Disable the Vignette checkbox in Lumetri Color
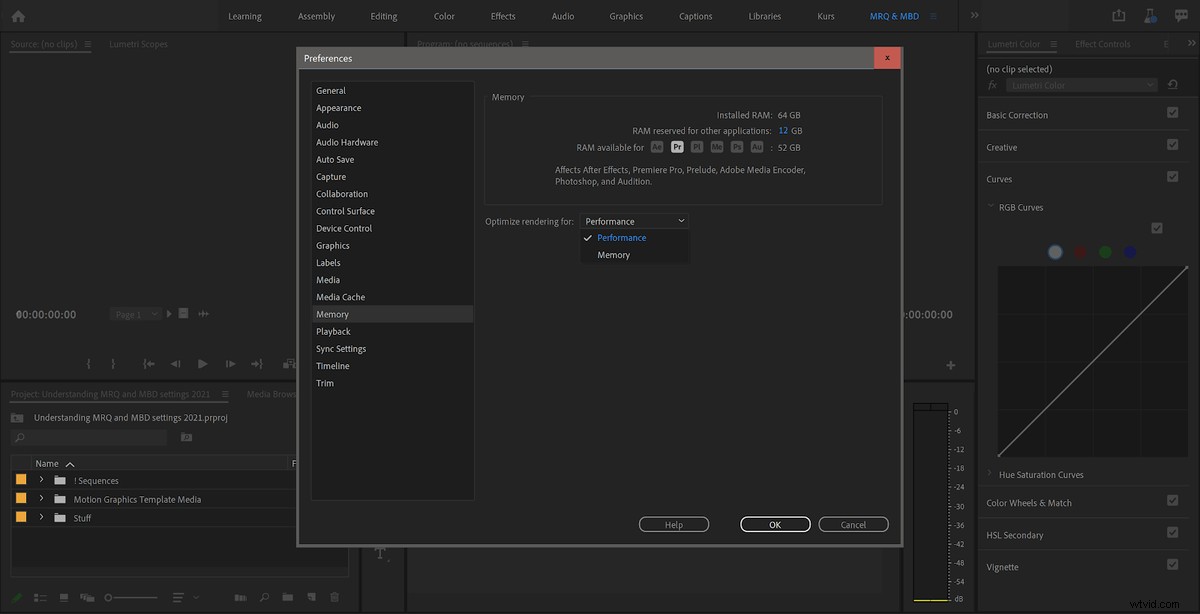Viewport: 1200px width, 614px height. (1172, 565)
